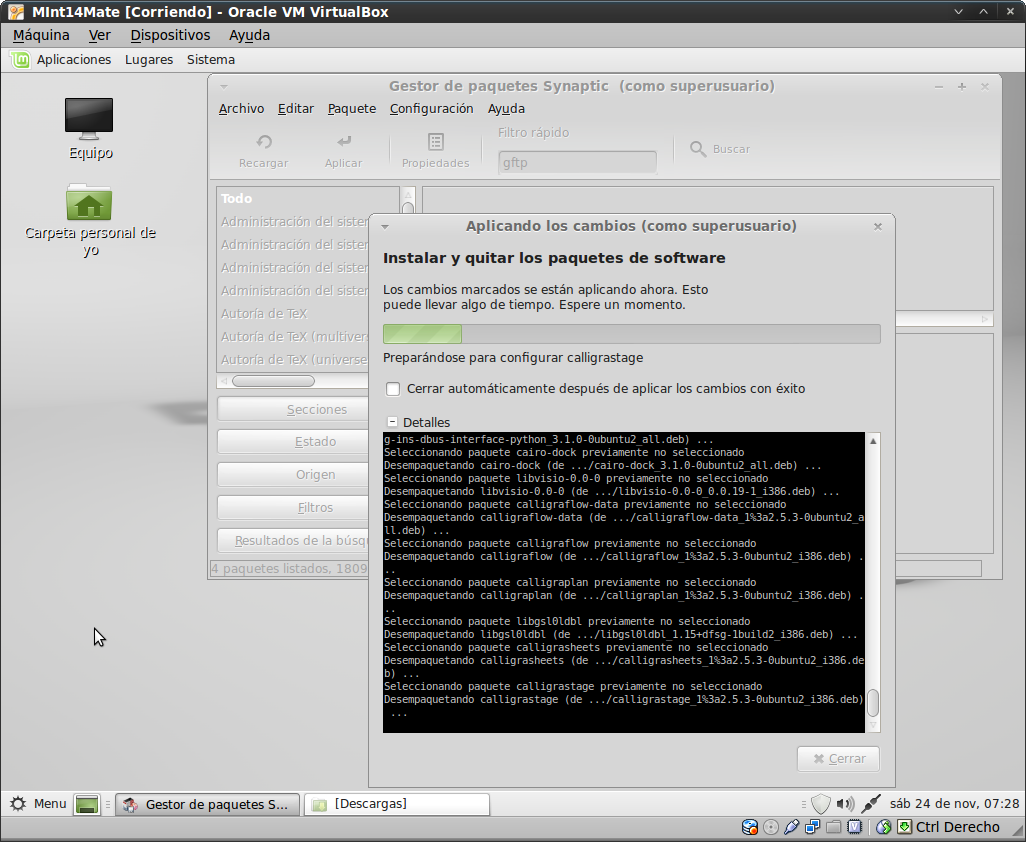This screenshot has height=842, width=1026.
Task: Enable Cerrar automáticamente después de aplicar checkbox
Action: pyautogui.click(x=394, y=389)
